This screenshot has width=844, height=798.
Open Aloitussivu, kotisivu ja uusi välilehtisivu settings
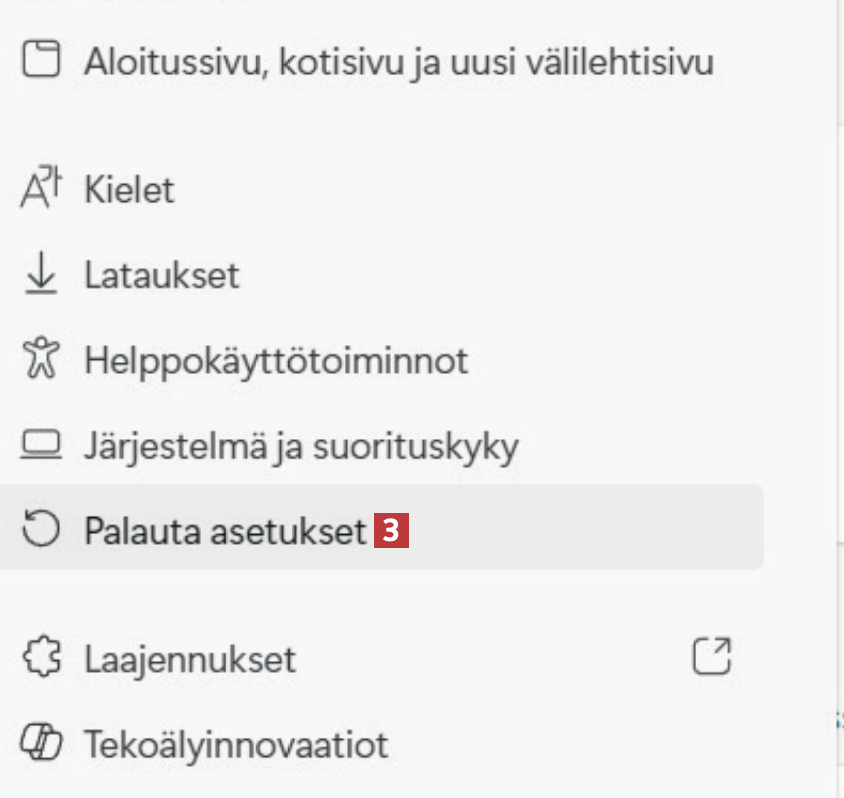(x=399, y=63)
